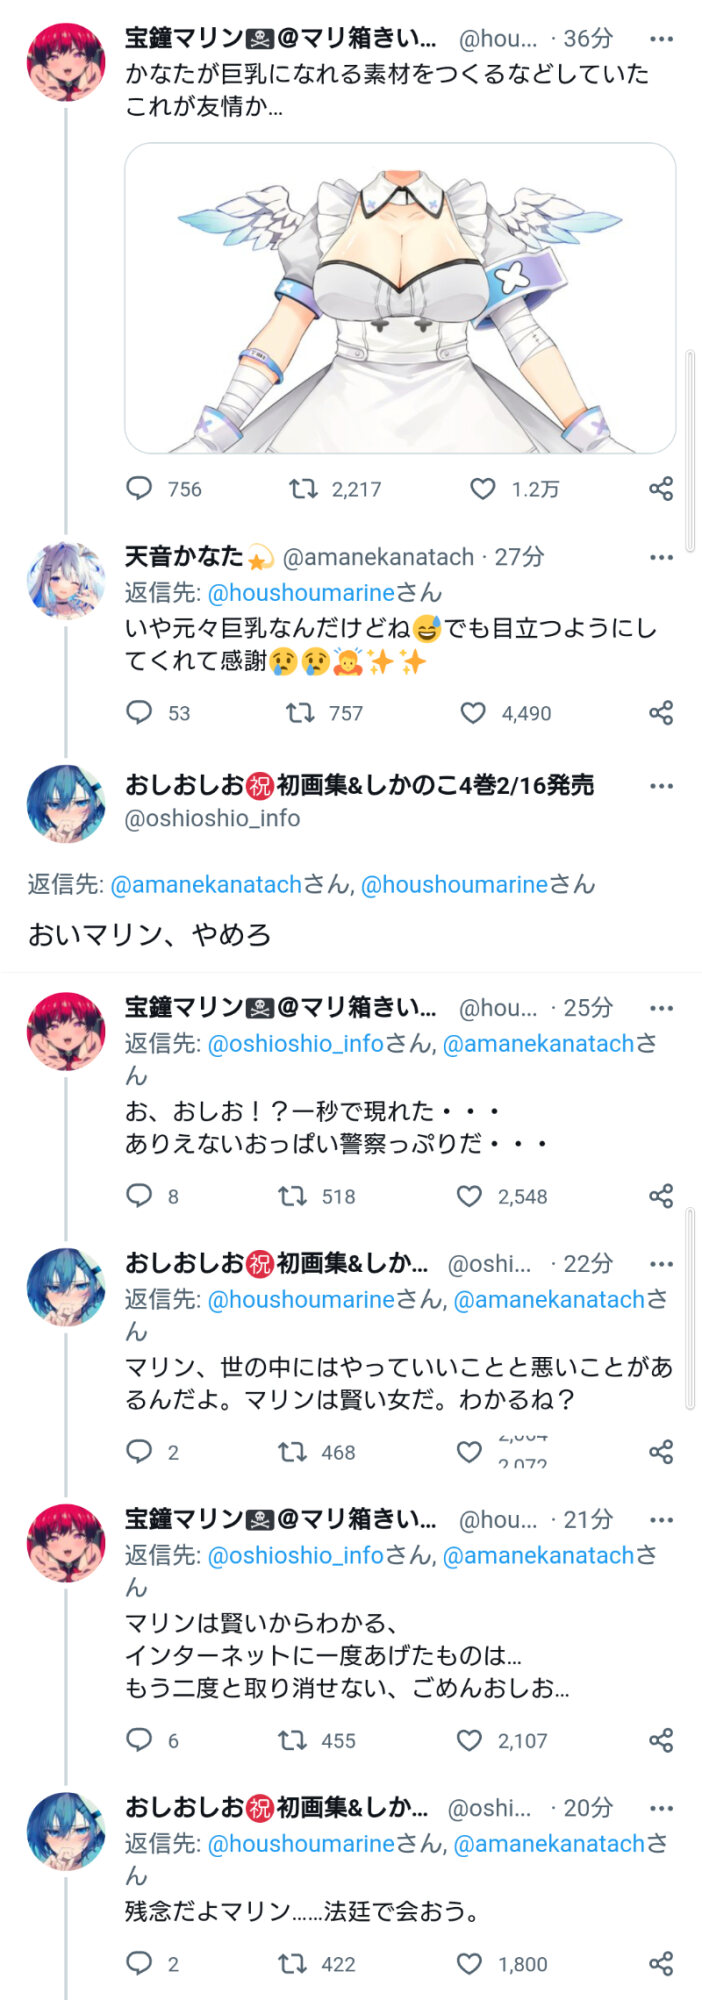Open the maid outfit image attachment

click(400, 298)
